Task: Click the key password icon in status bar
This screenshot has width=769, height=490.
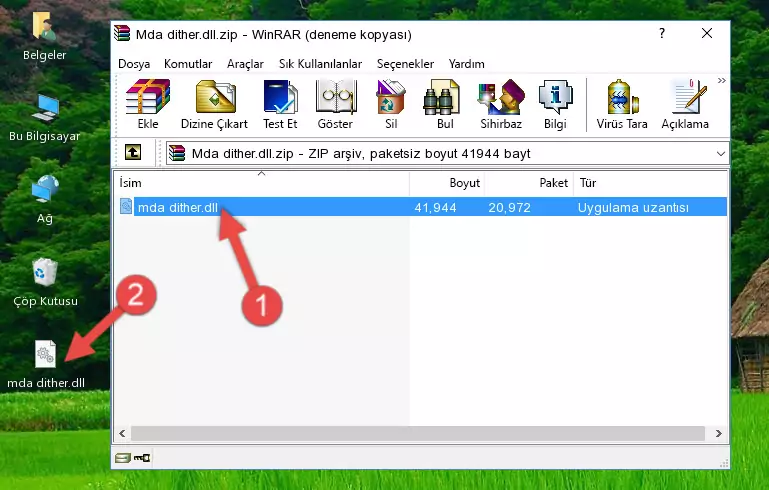Action: coord(142,458)
